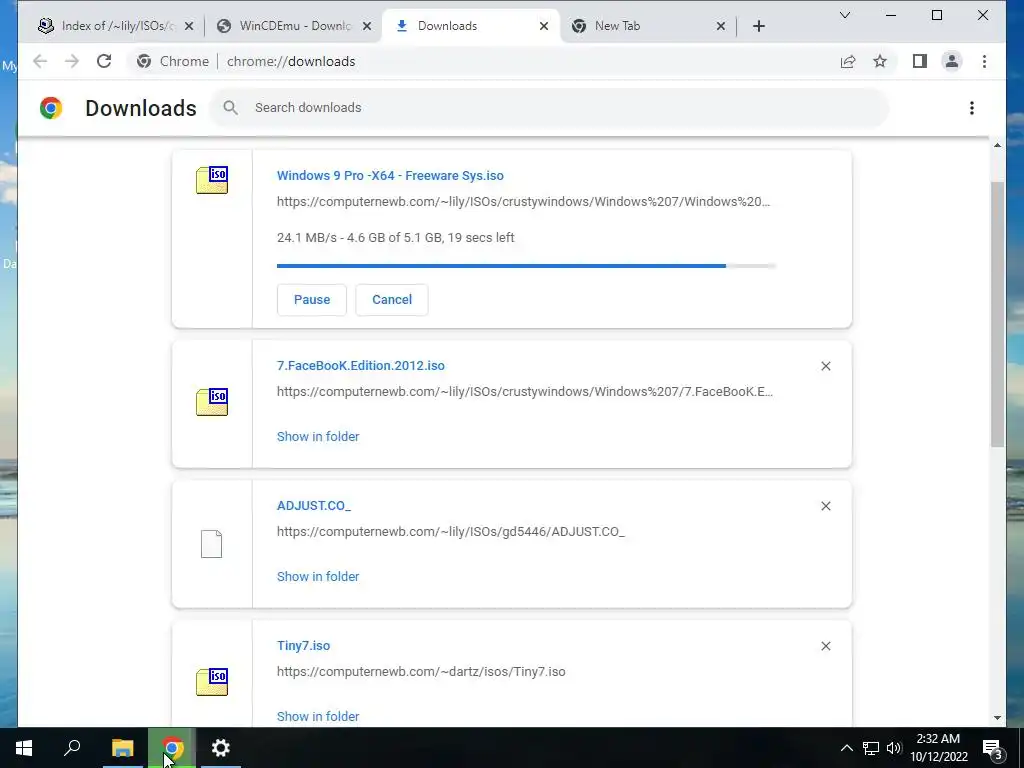Open Windows 9 Pro -X64 file link
The image size is (1024, 768).
pyautogui.click(x=390, y=176)
